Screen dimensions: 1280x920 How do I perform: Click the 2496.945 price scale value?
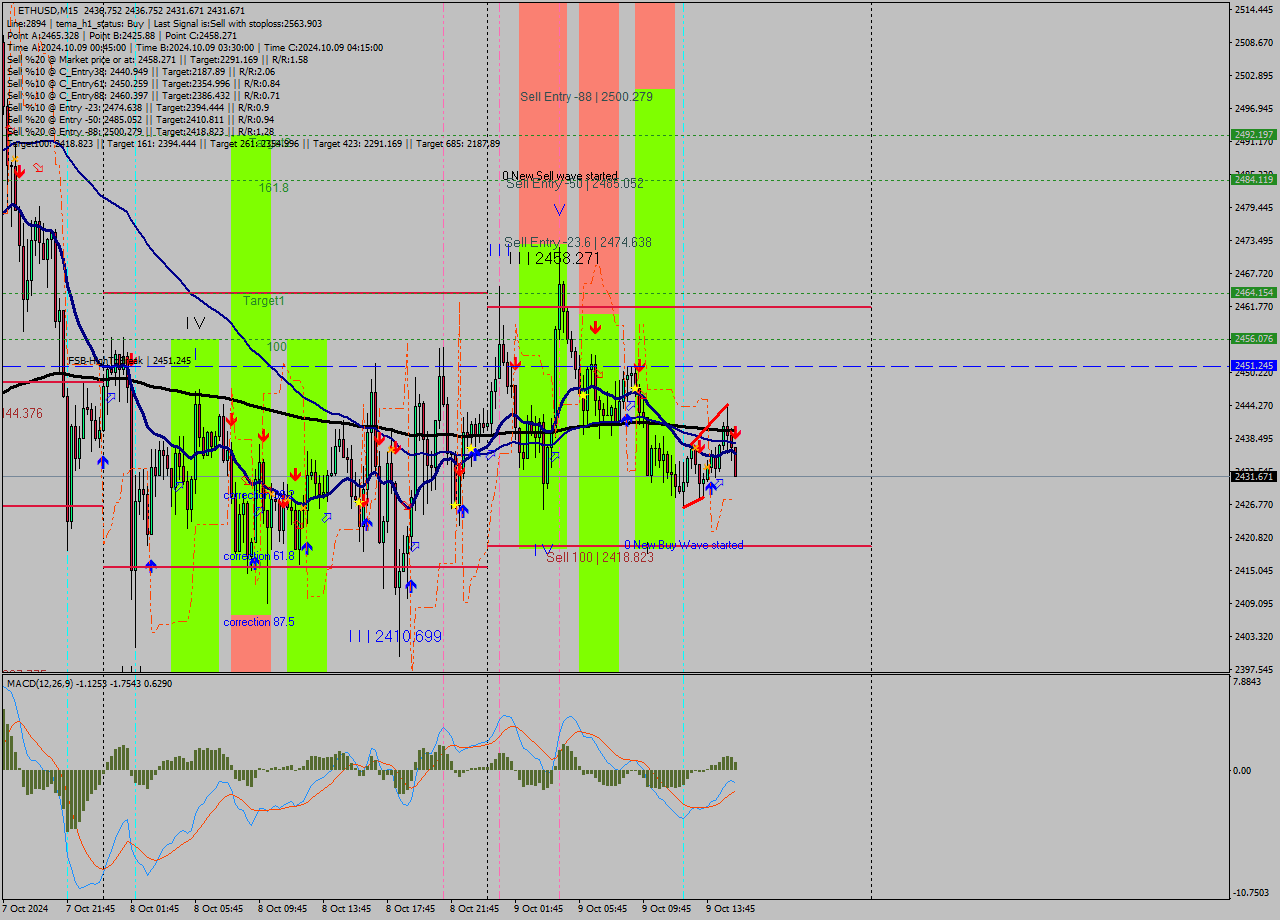[x=1254, y=109]
